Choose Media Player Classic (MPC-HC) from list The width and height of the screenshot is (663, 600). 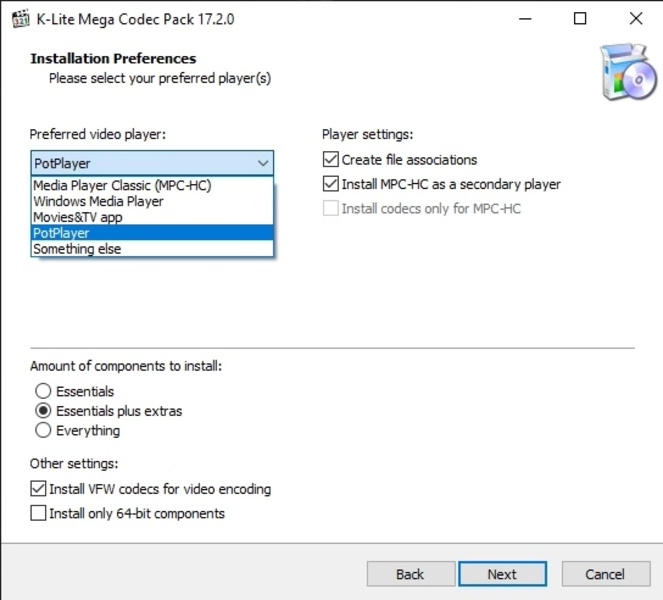point(152,185)
